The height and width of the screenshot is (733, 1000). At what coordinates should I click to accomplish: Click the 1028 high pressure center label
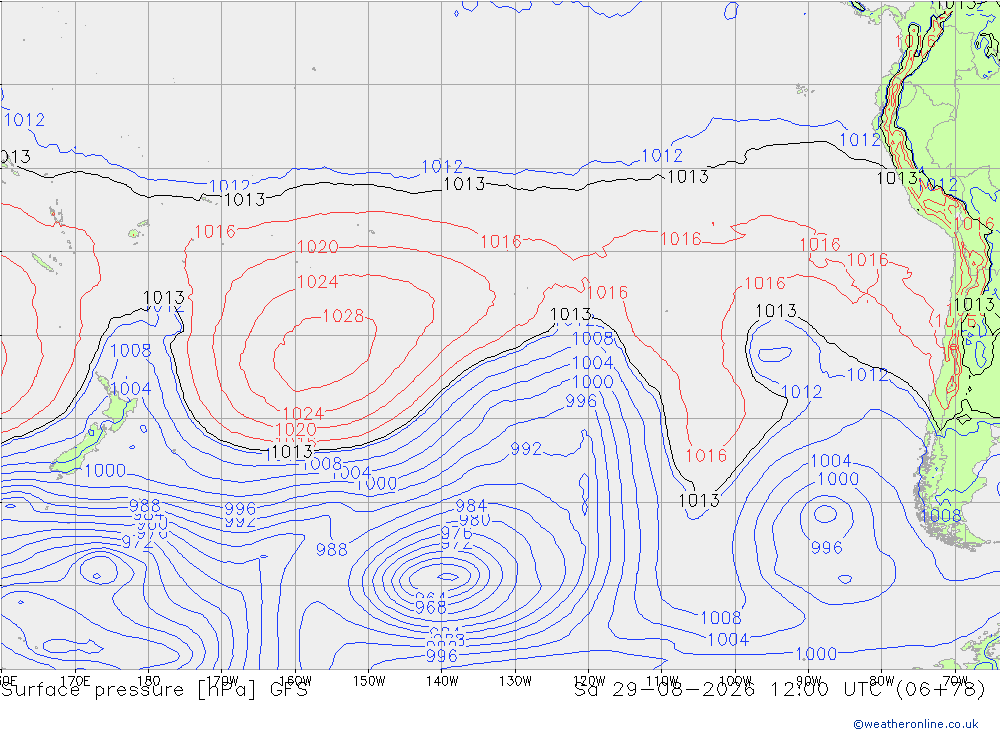(x=343, y=316)
